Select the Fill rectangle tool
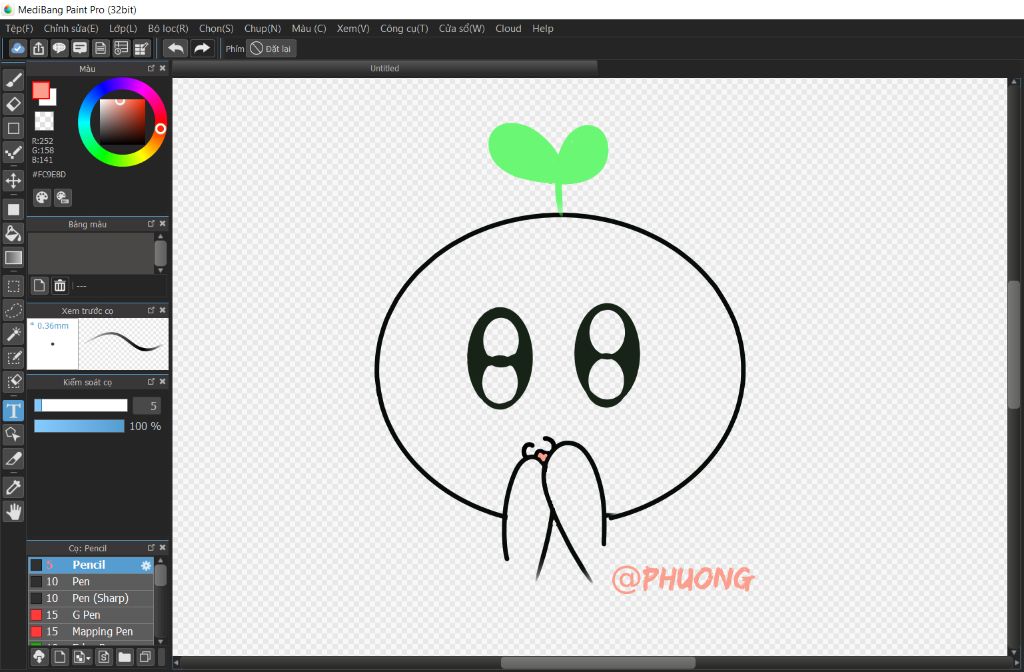The height and width of the screenshot is (672, 1024). (x=13, y=209)
